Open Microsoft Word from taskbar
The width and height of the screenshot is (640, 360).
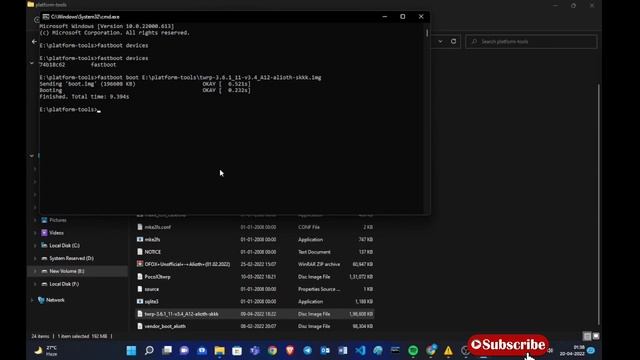click(x=342, y=350)
